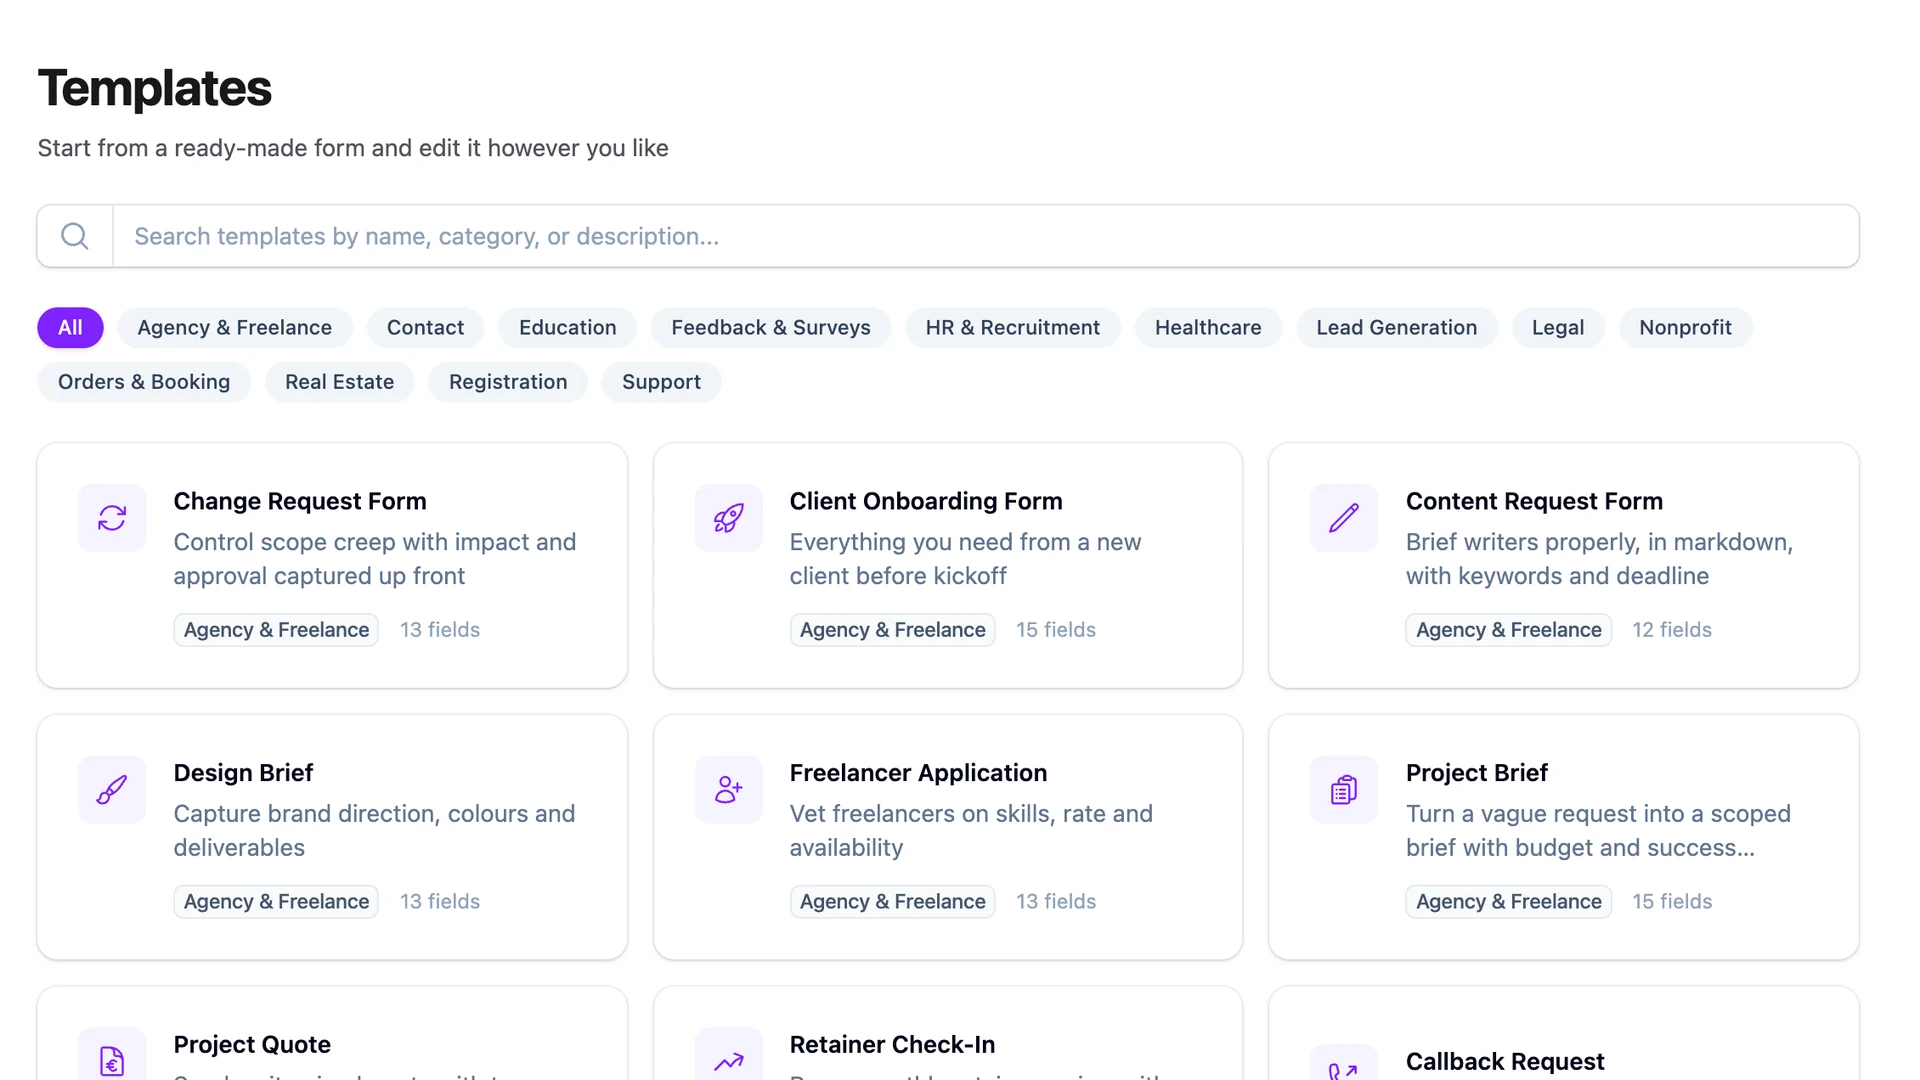Open the Freelancer Application title
1920x1080 pixels.
point(918,773)
